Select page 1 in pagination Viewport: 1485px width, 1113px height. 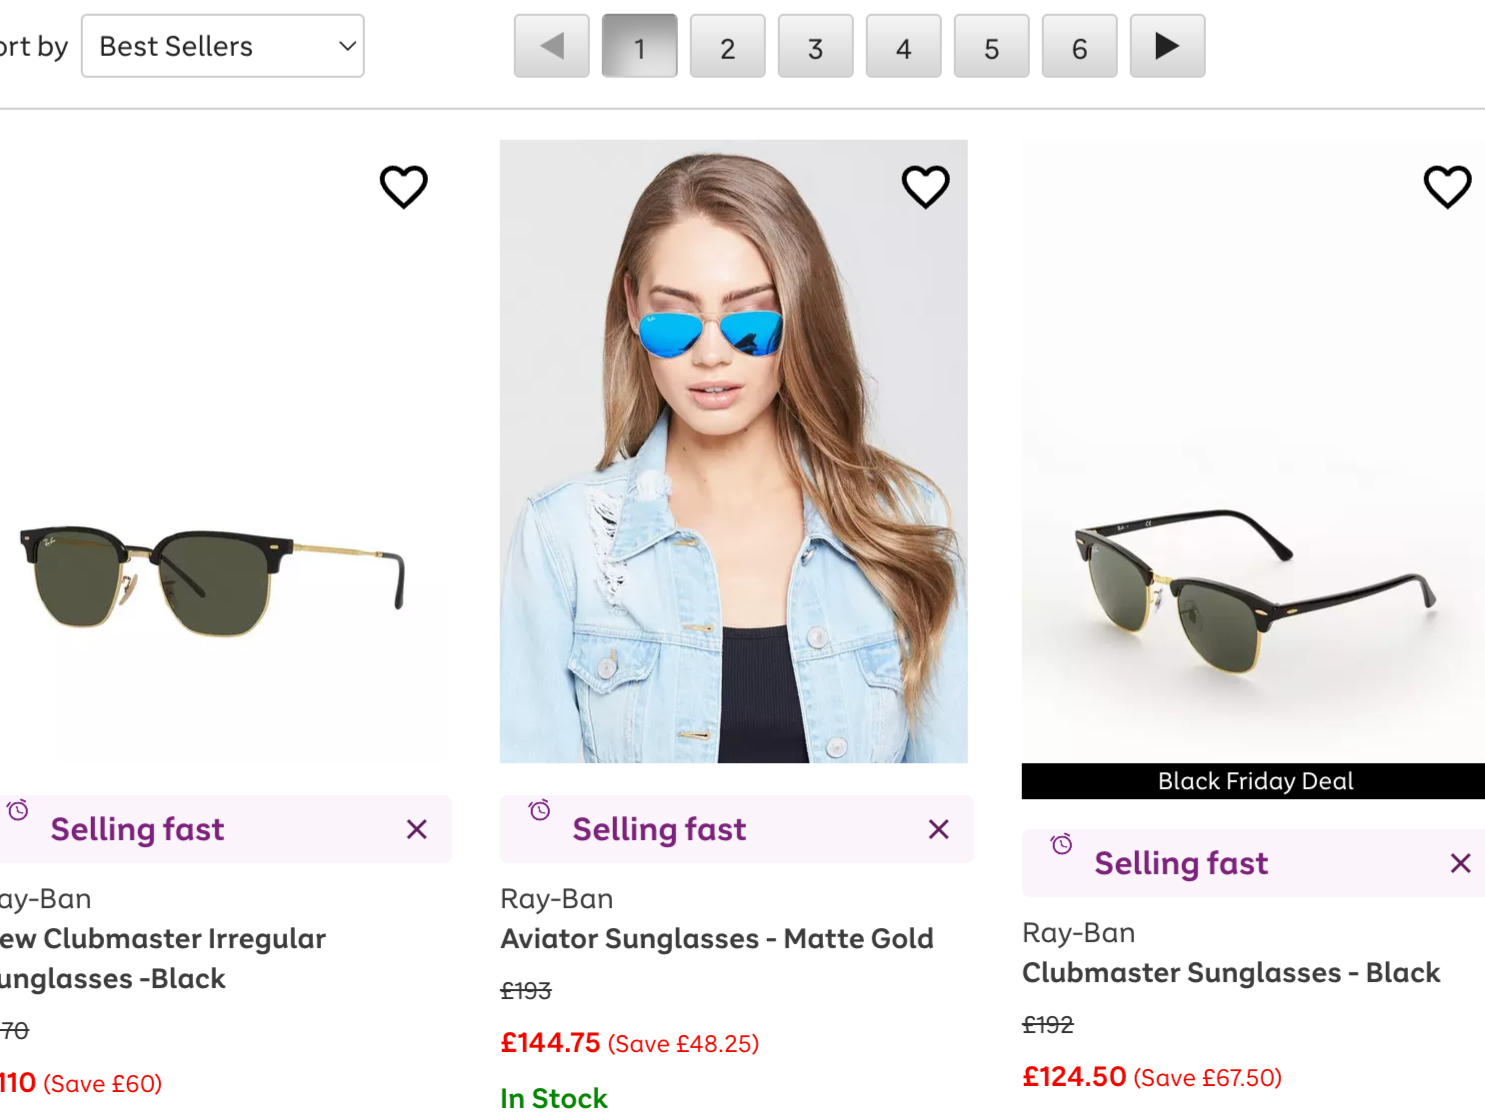click(640, 46)
